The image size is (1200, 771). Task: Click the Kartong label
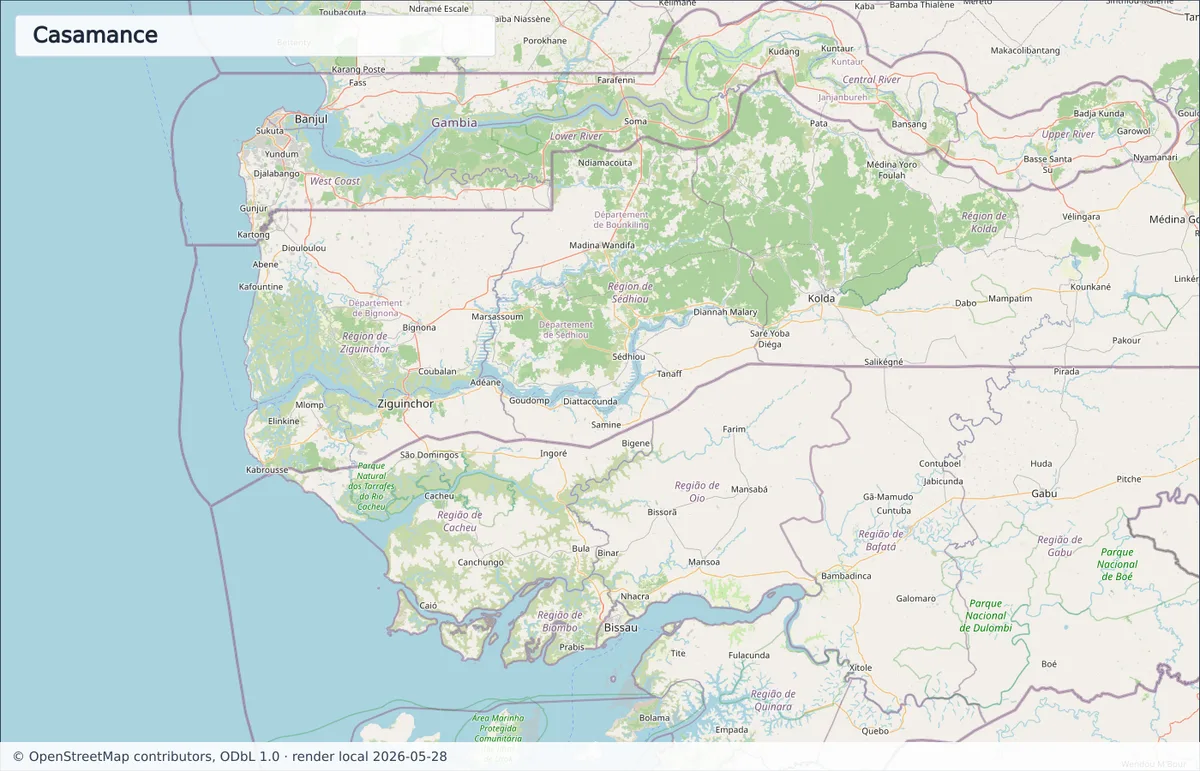click(253, 234)
